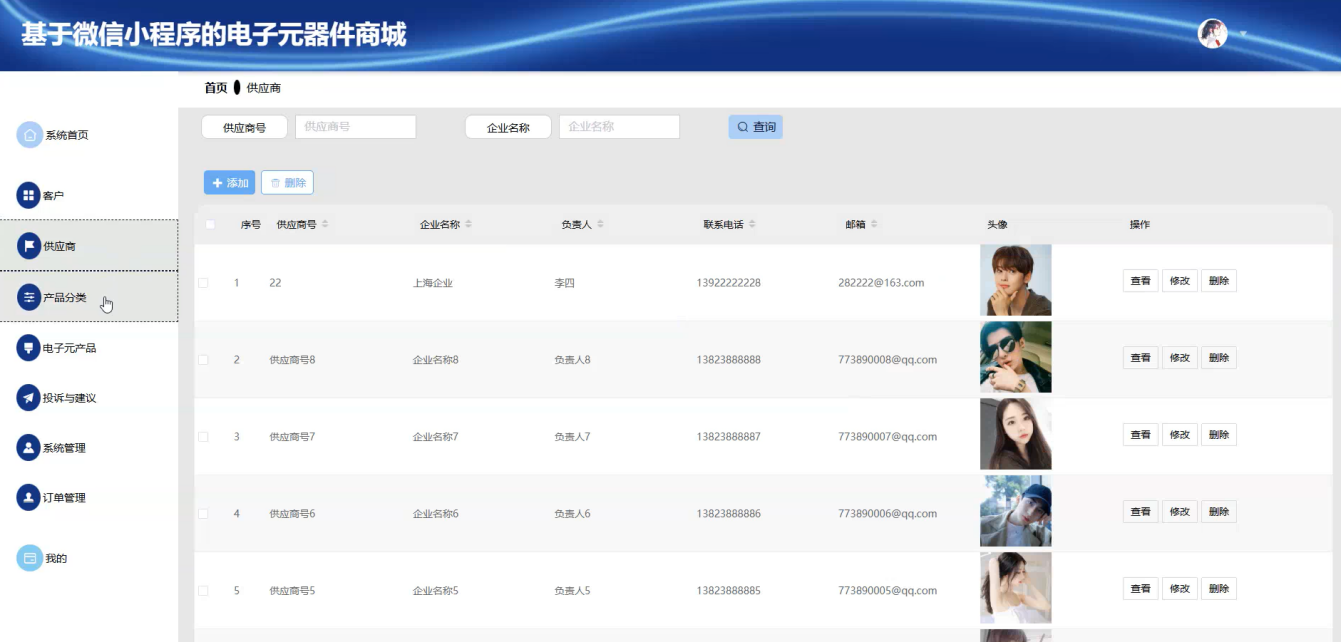1341x642 pixels.
Task: Click 删除 for 企业名称5 row
Action: coord(1218,589)
